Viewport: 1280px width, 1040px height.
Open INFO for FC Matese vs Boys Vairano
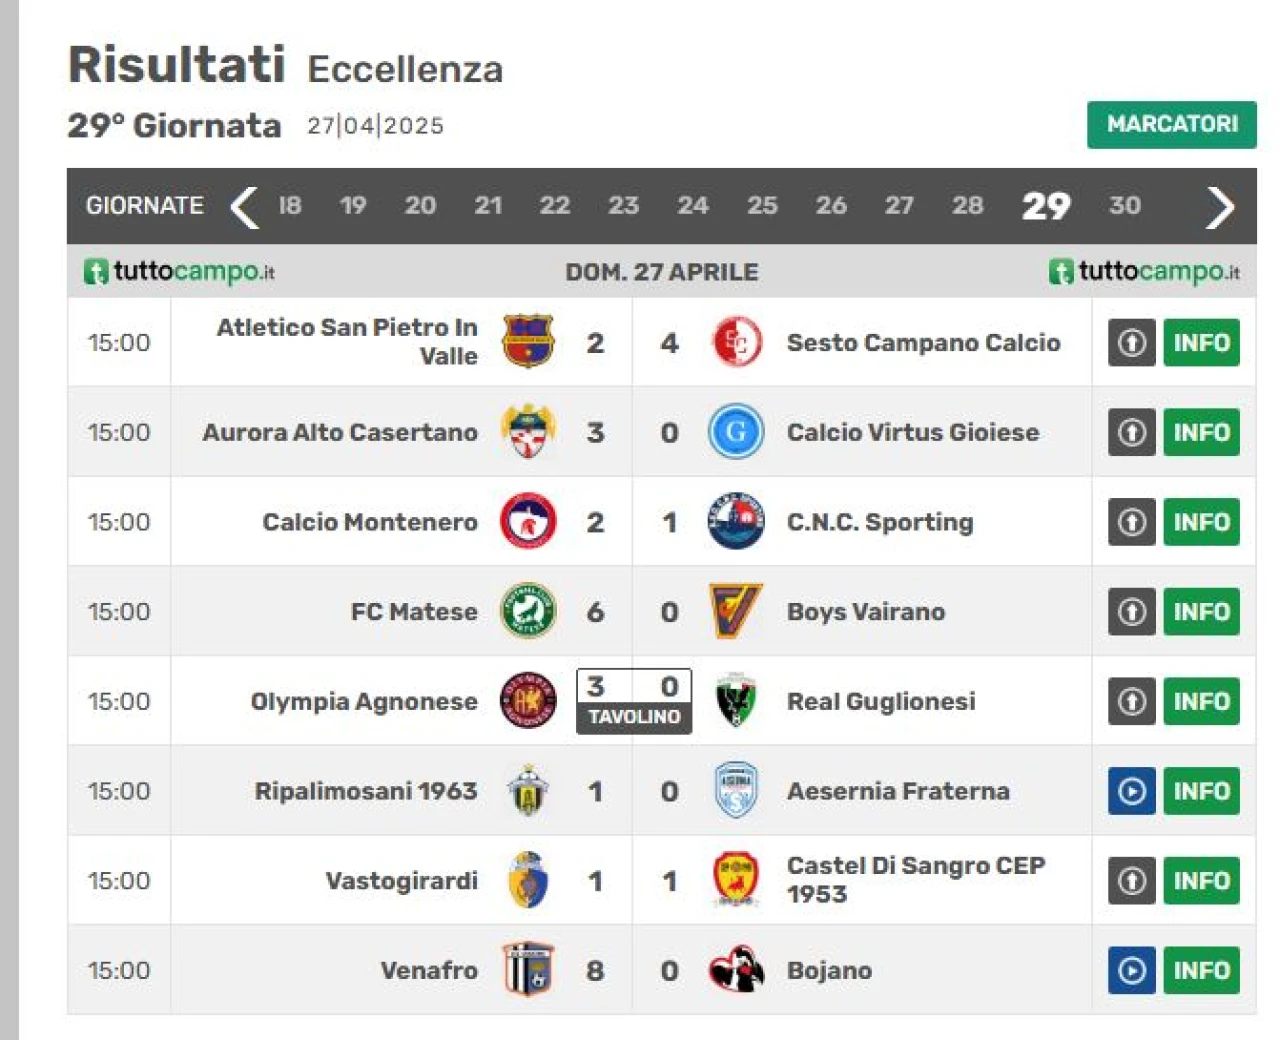point(1201,612)
